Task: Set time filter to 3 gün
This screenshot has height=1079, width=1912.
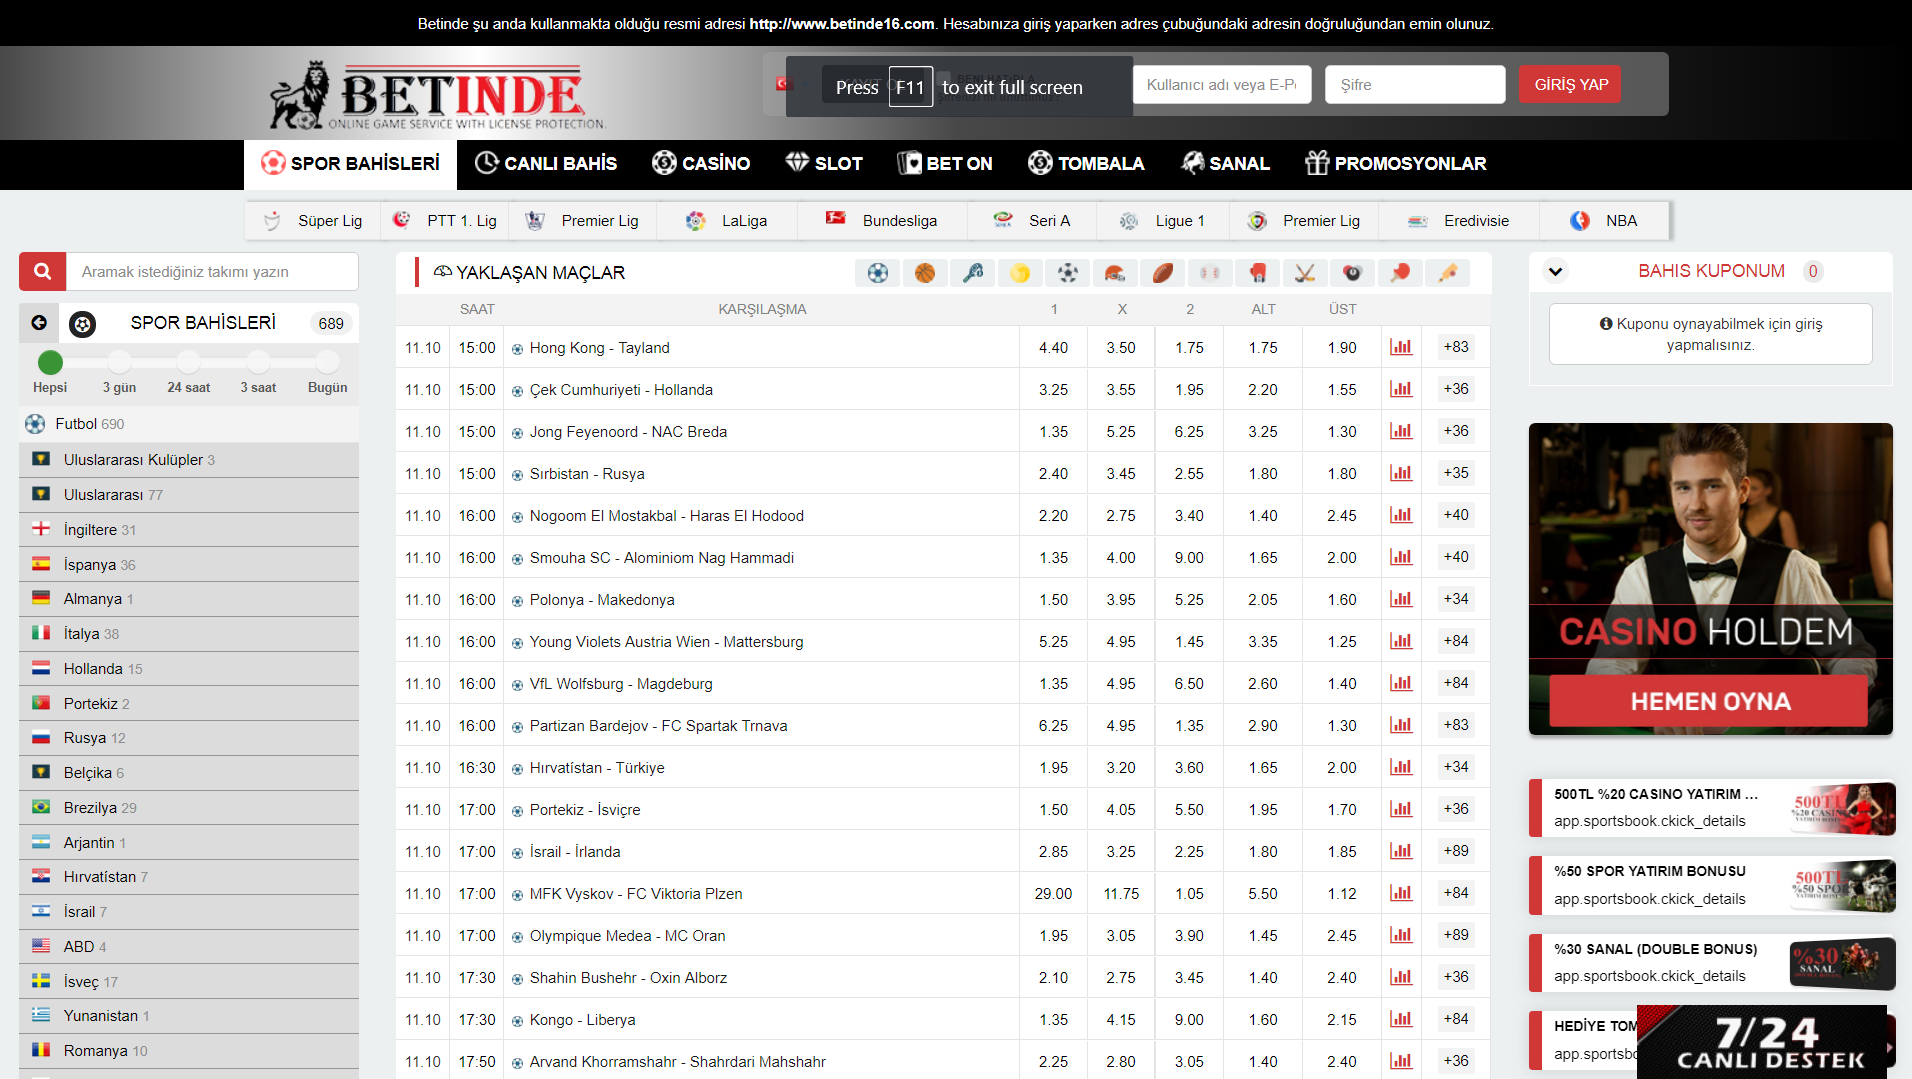Action: (120, 363)
